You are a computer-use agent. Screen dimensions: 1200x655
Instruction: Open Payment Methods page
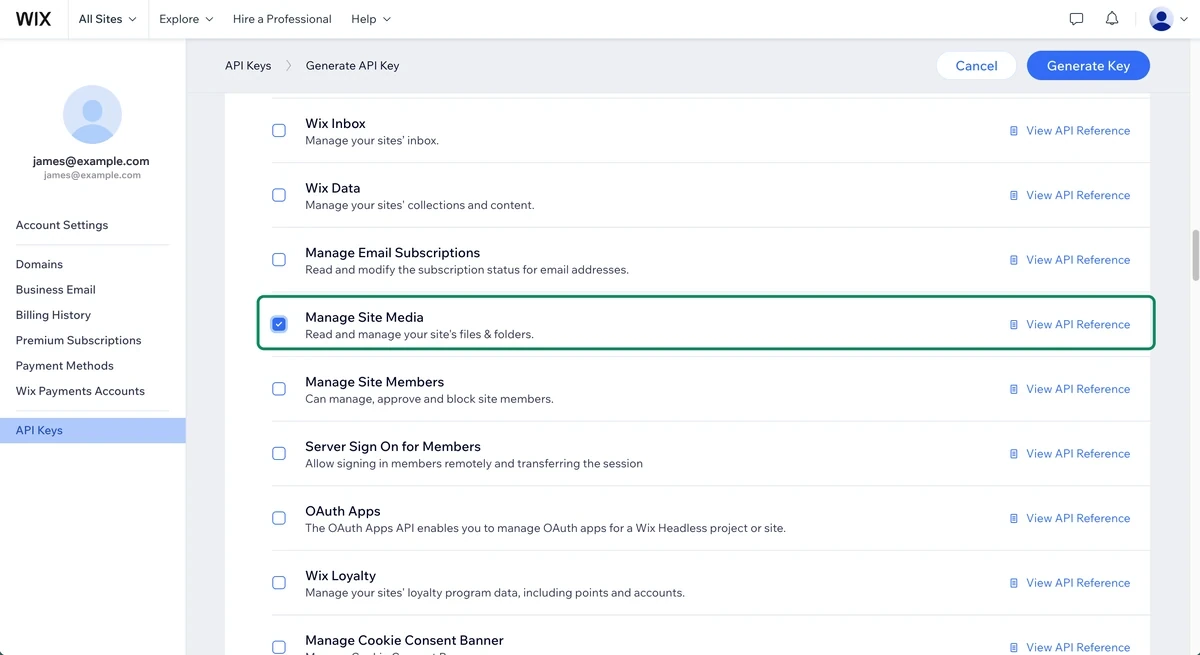click(65, 366)
